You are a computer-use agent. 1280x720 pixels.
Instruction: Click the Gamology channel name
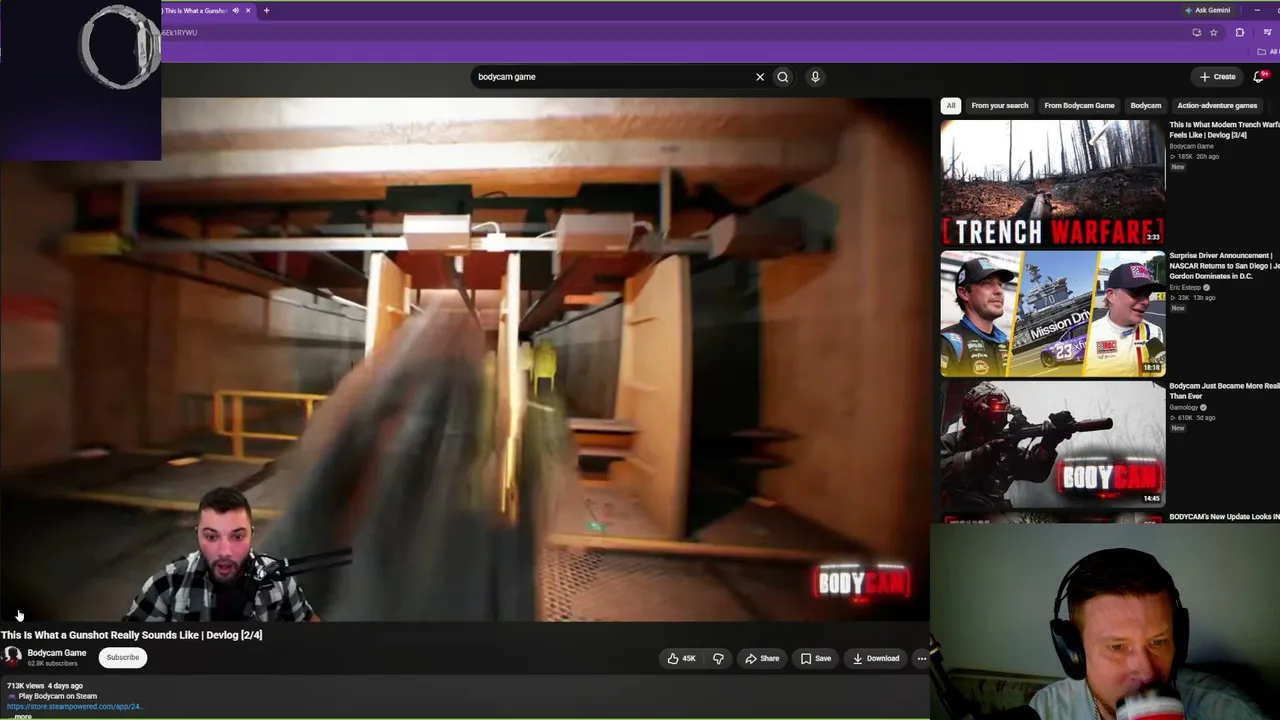(x=1184, y=408)
